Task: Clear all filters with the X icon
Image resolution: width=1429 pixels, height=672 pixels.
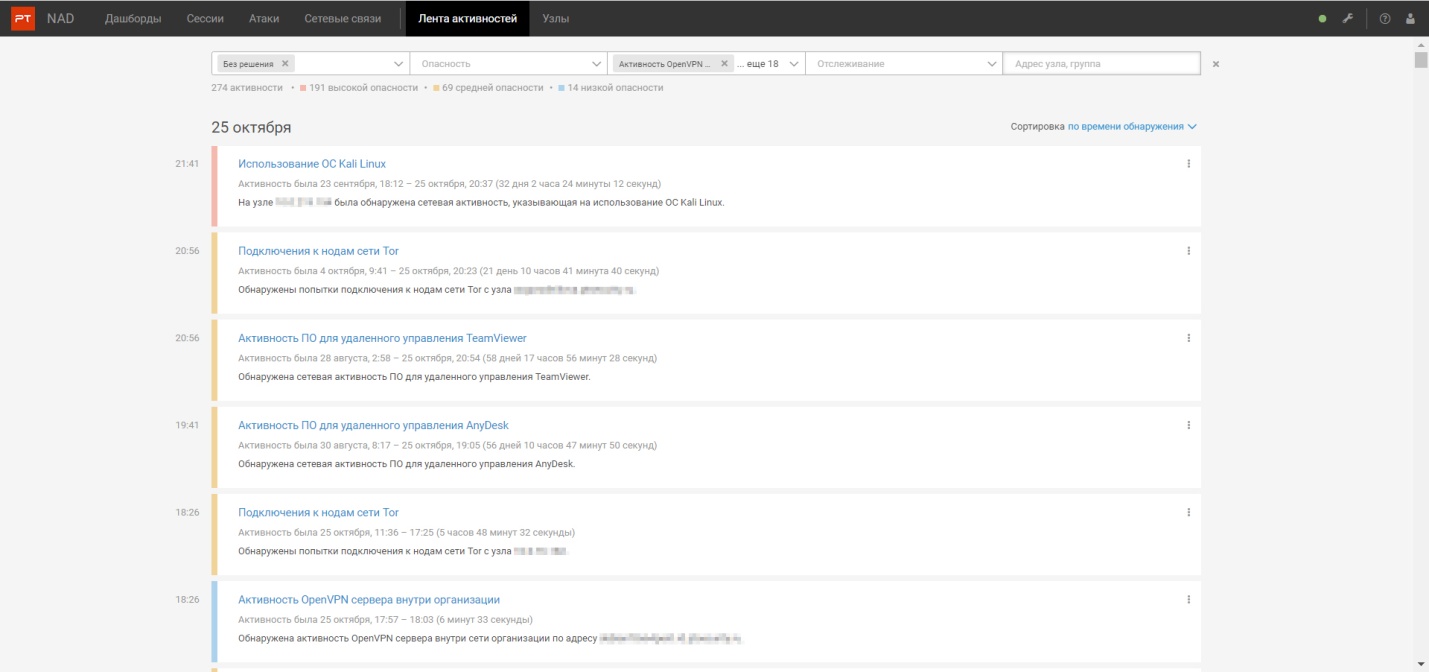Action: (x=1216, y=64)
